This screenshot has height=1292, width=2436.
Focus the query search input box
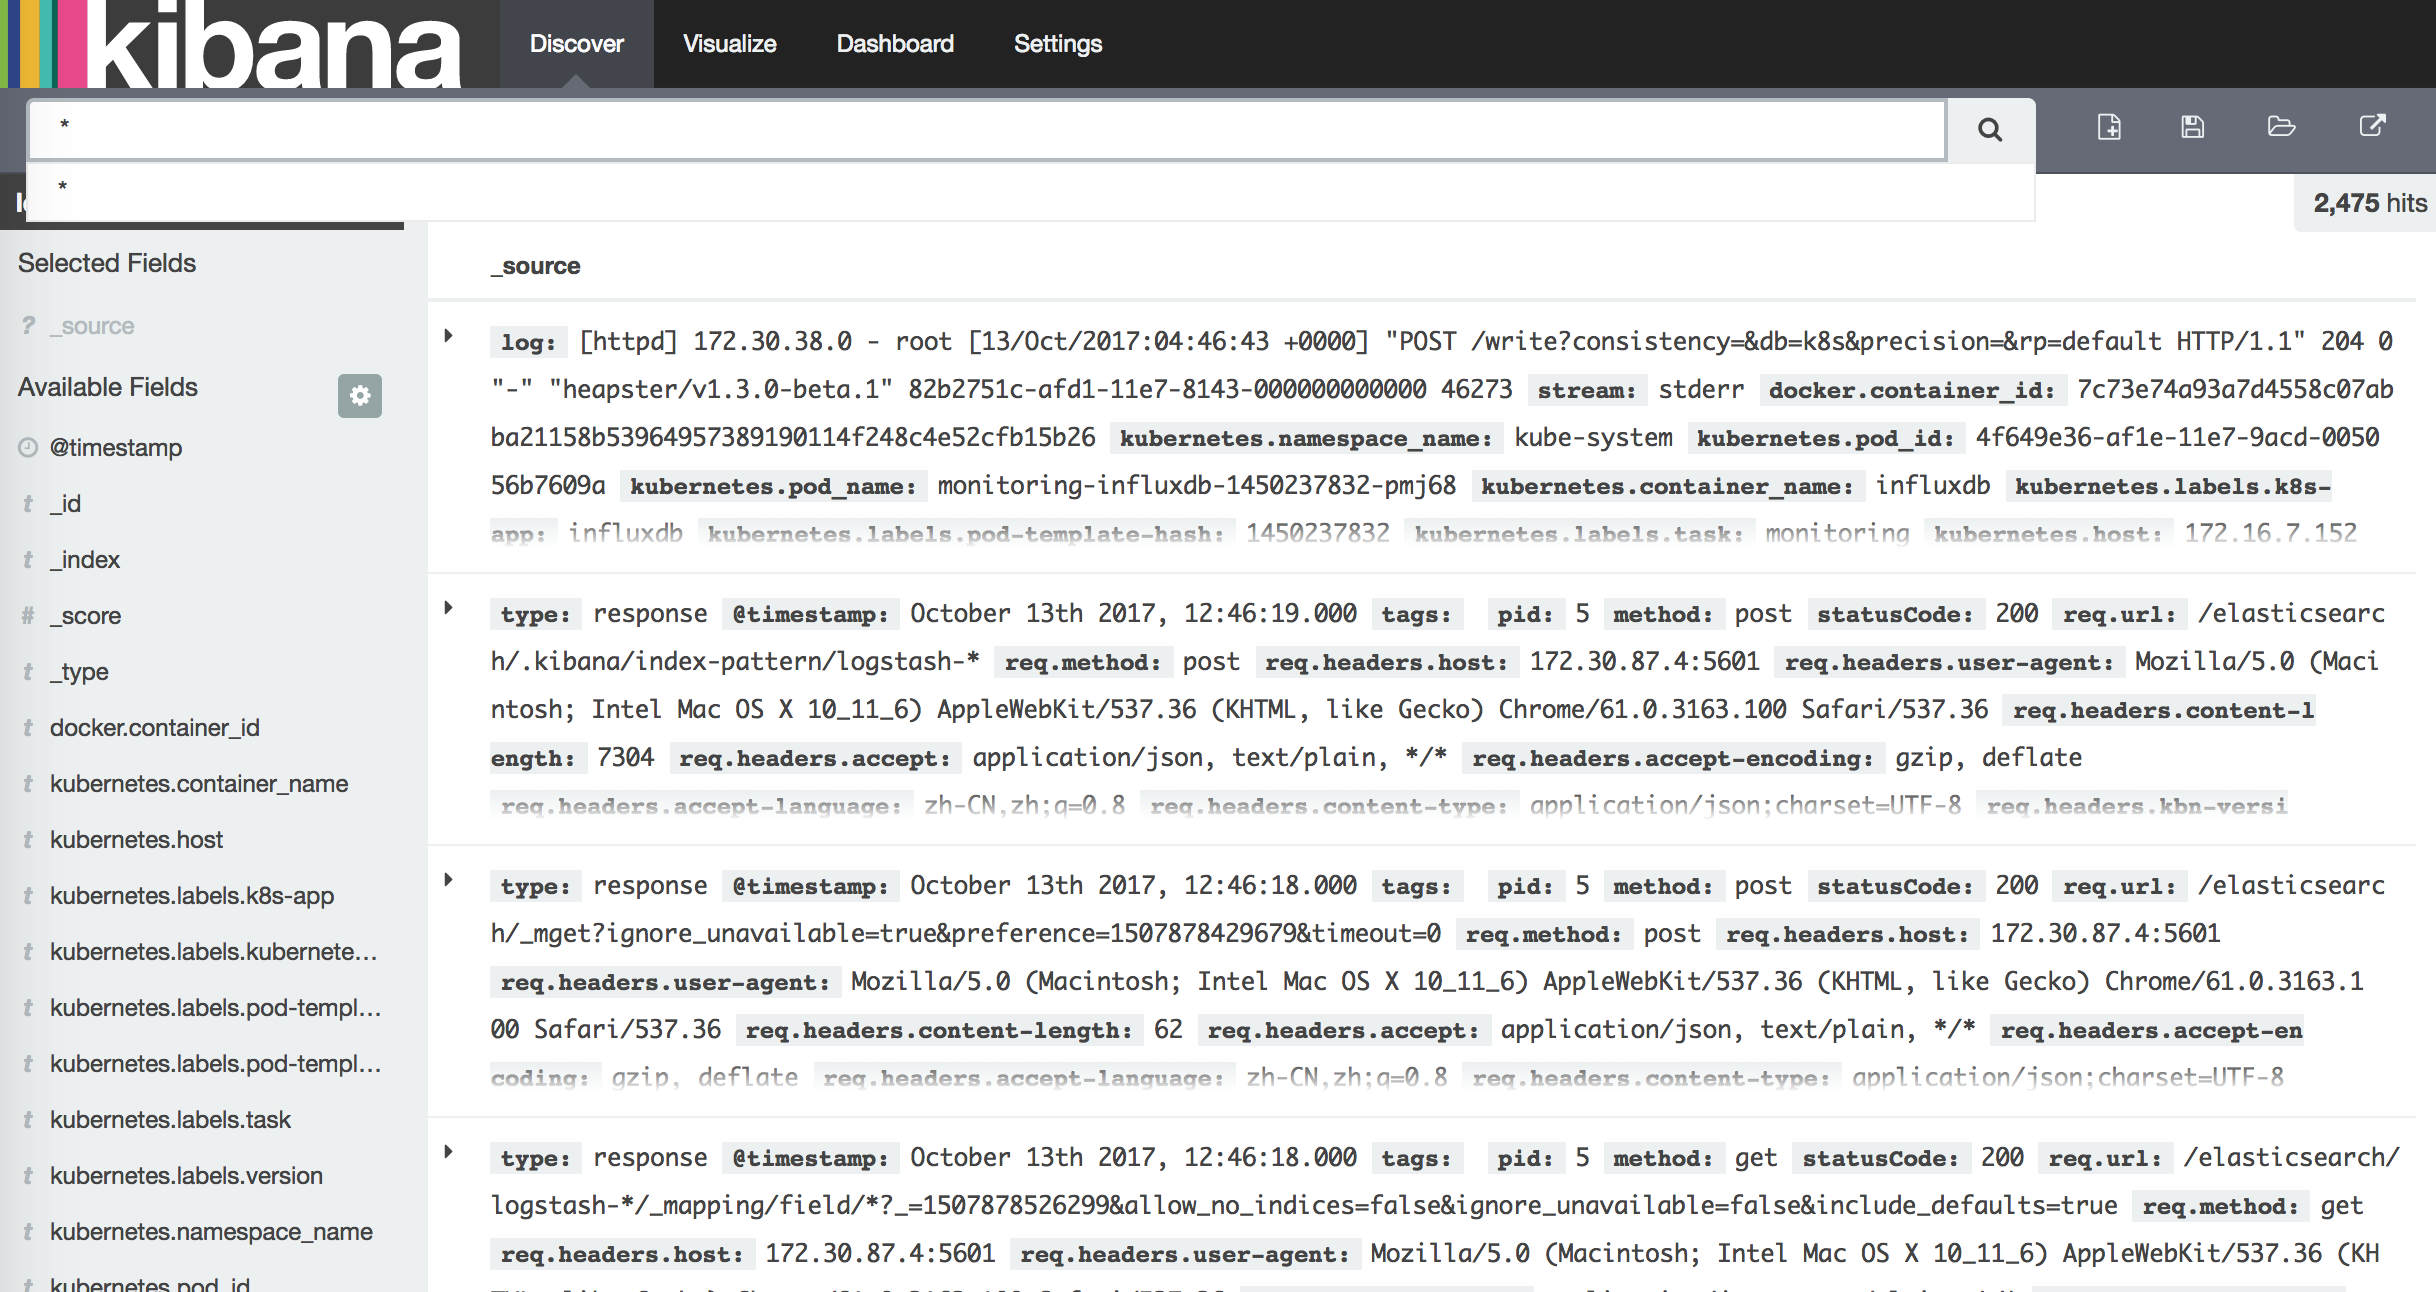tap(985, 129)
